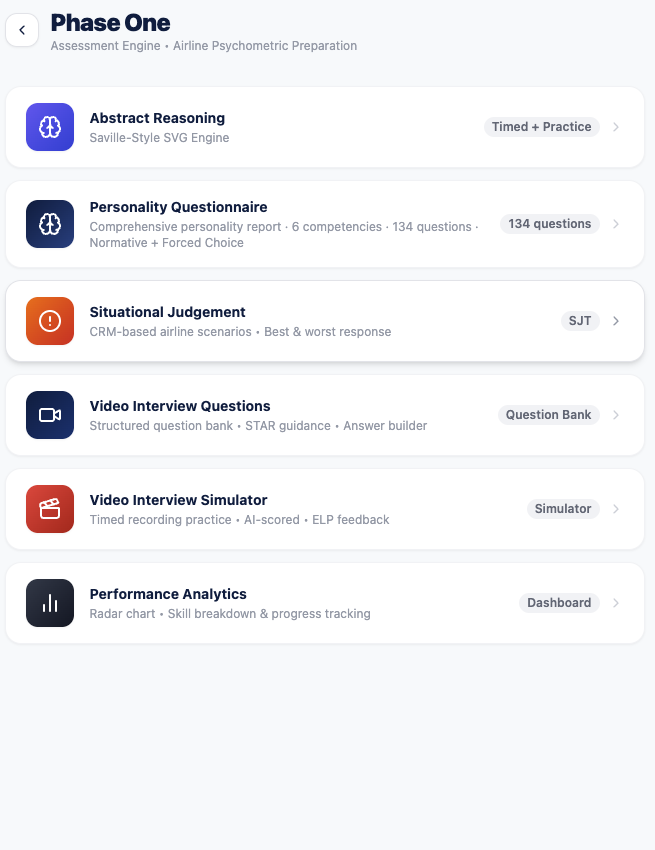Click the Timed + Practice badge
The image size is (655, 850).
542,127
